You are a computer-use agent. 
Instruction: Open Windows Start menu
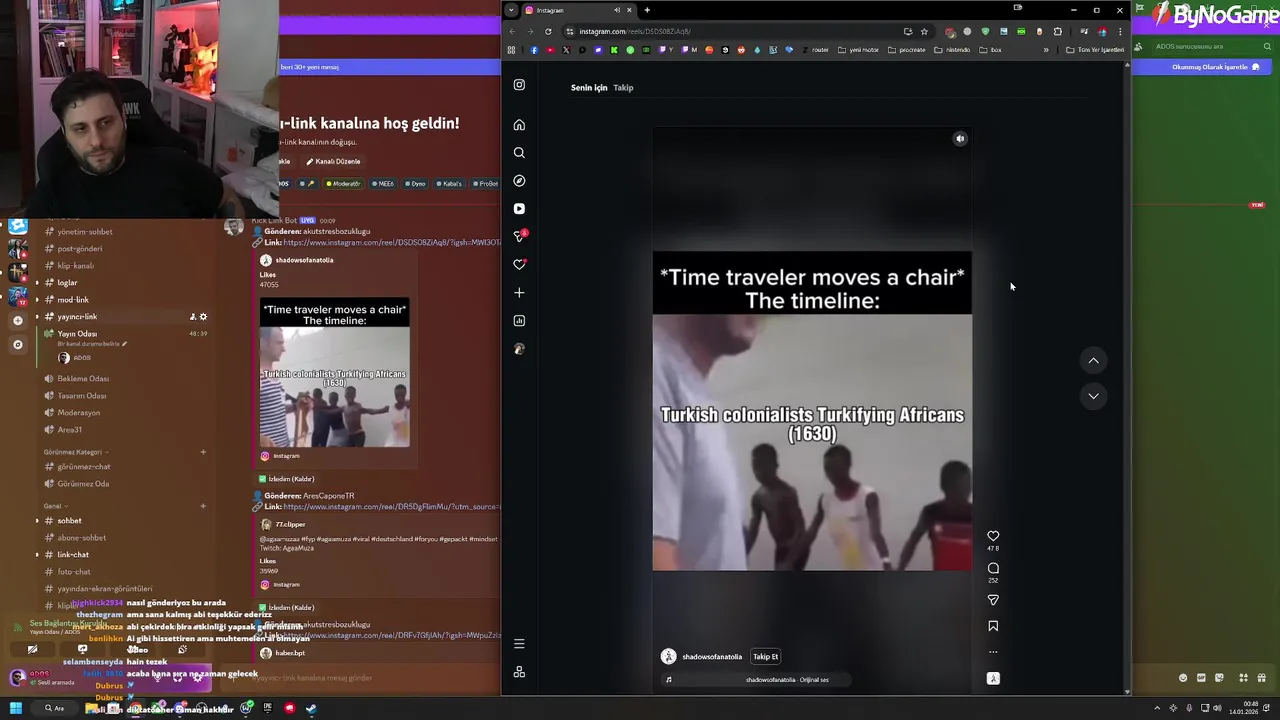point(16,708)
